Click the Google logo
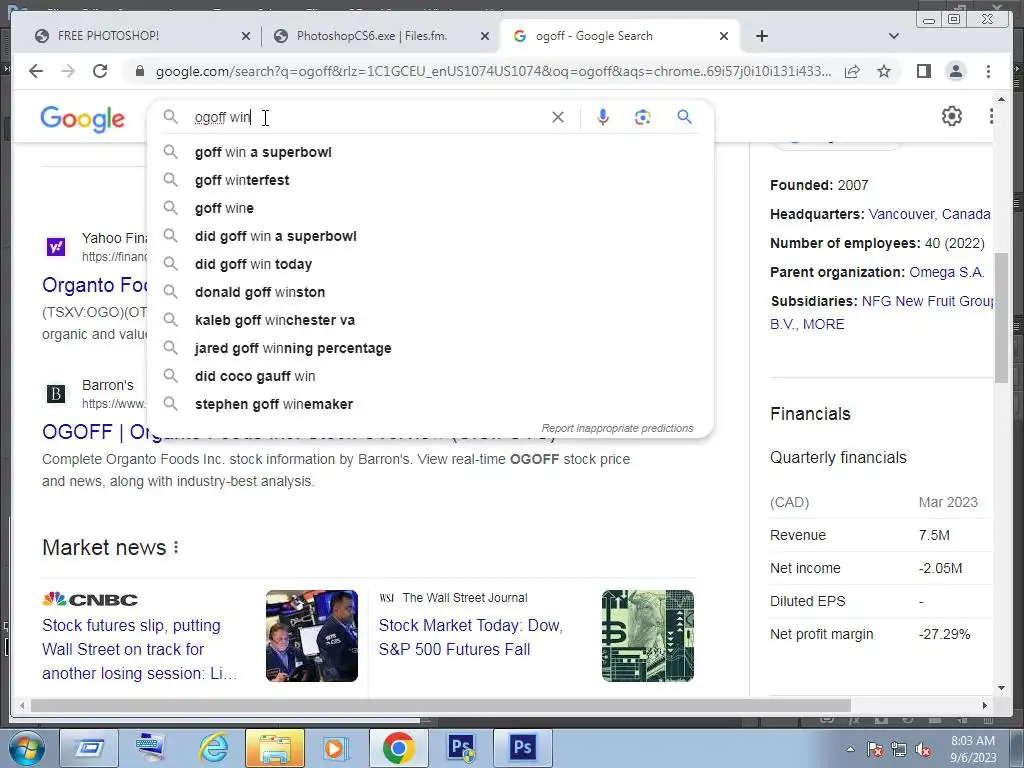The height and width of the screenshot is (768, 1024). 82,120
